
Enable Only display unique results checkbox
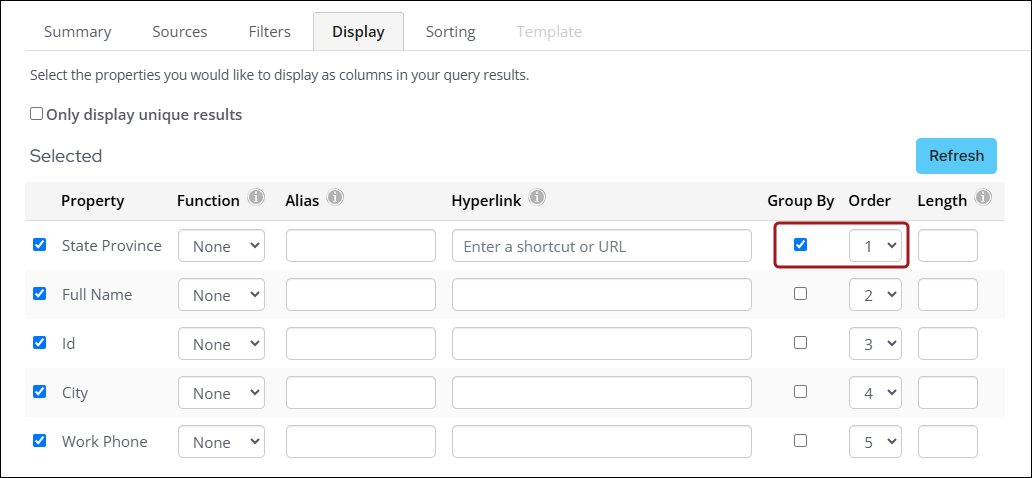tap(37, 114)
